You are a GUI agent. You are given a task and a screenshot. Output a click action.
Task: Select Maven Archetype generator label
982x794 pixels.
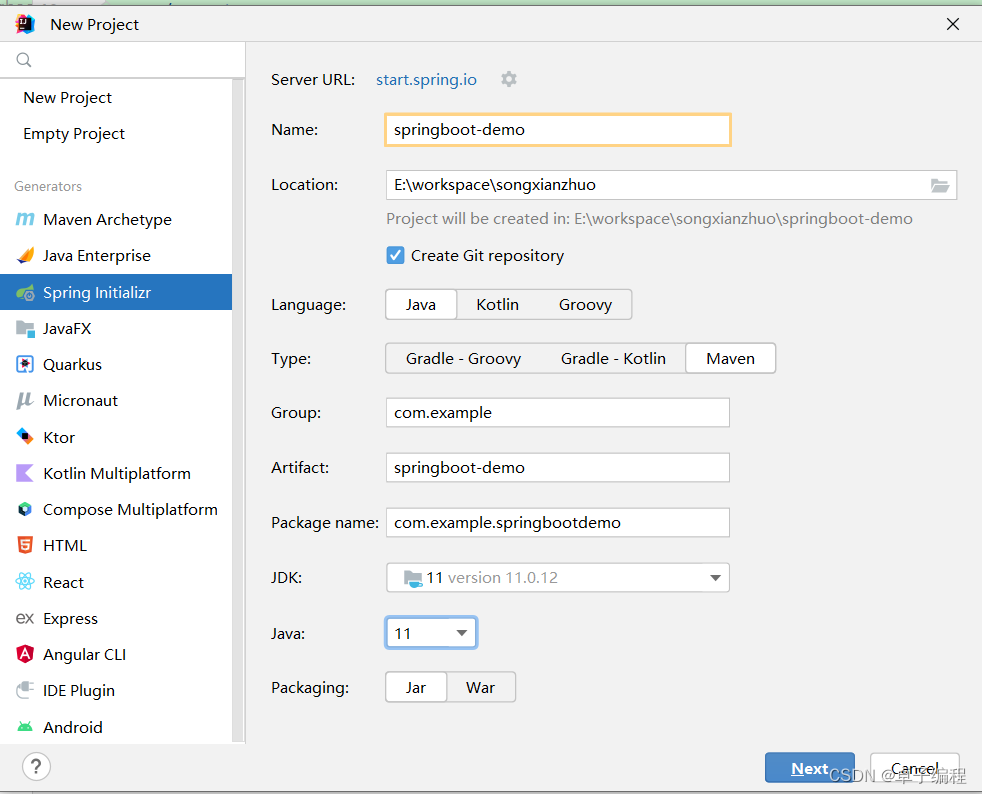coord(107,219)
